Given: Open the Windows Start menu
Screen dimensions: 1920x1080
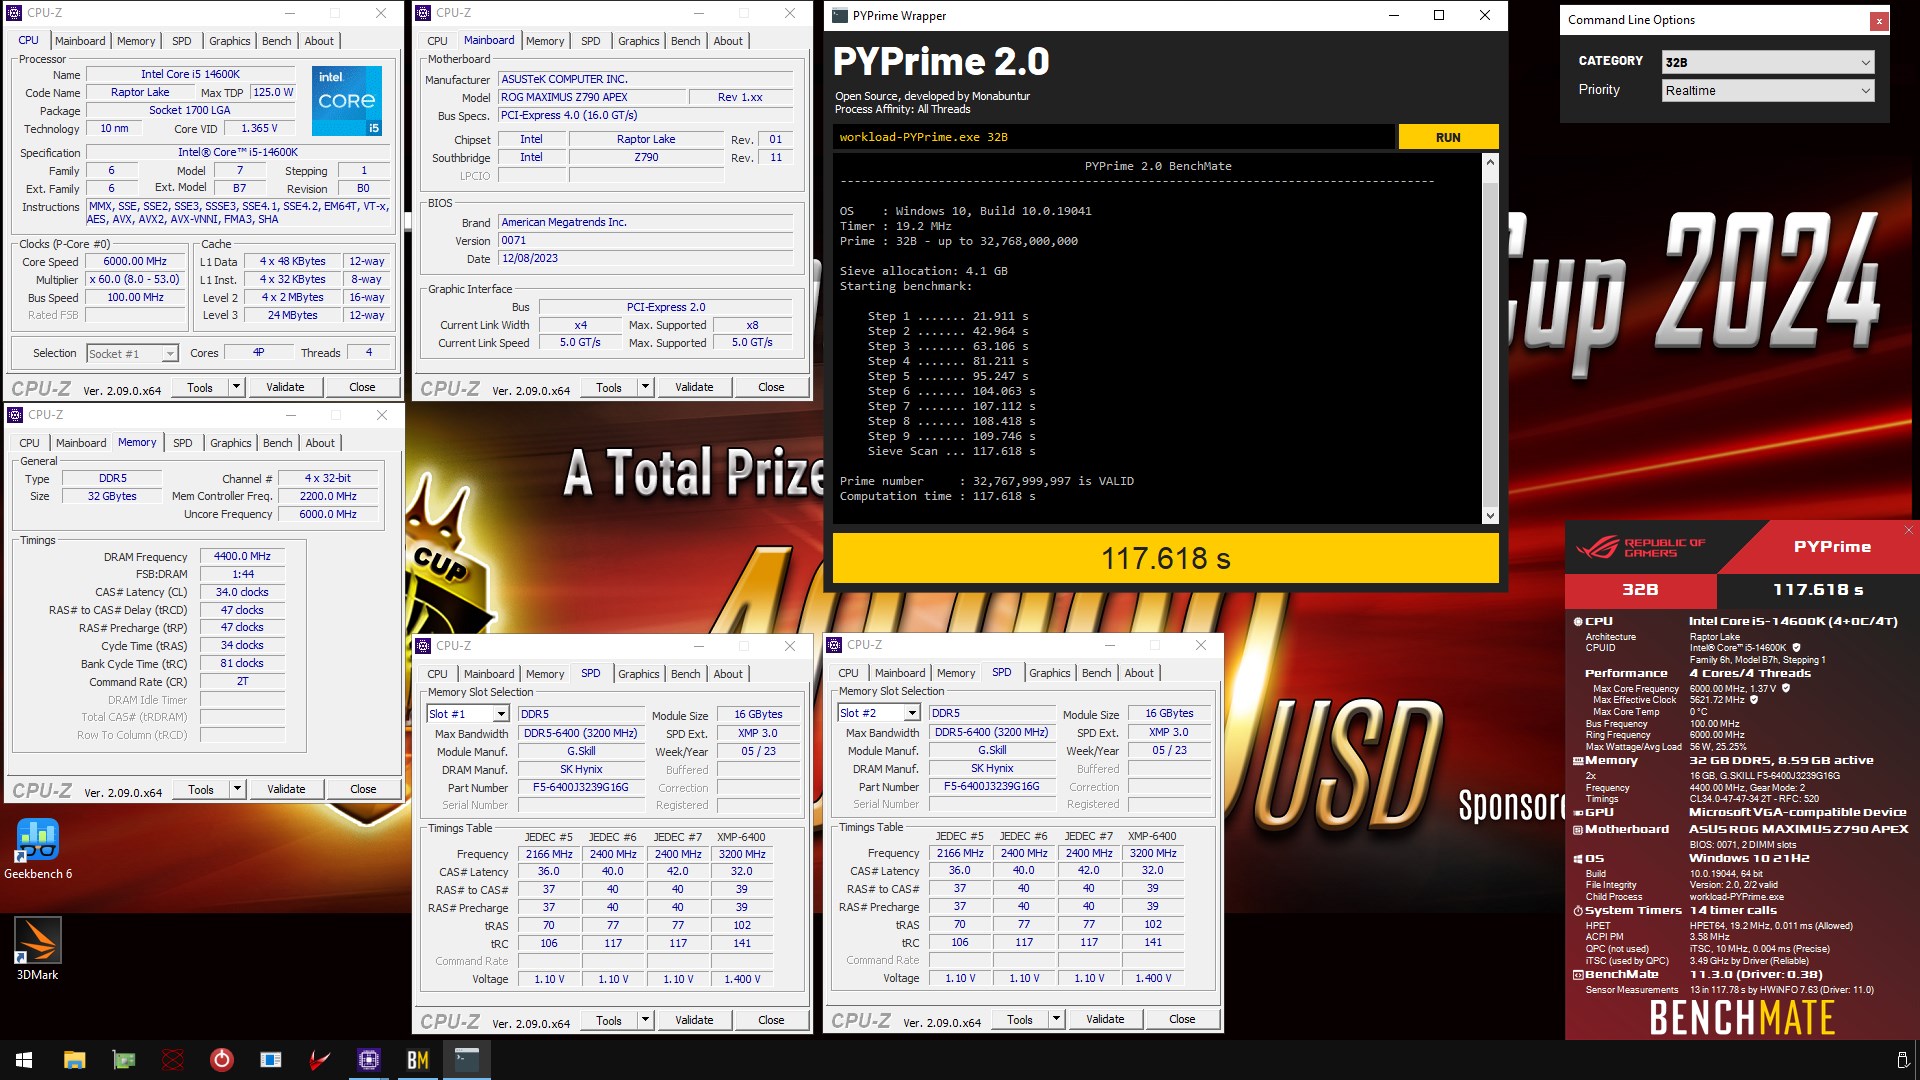Looking at the screenshot, I should coord(24,1060).
